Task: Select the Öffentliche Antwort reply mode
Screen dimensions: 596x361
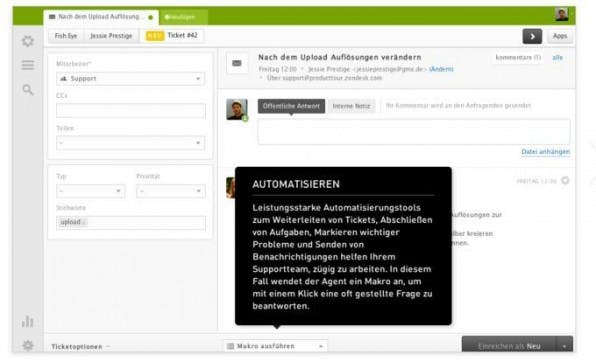Action: pos(291,106)
